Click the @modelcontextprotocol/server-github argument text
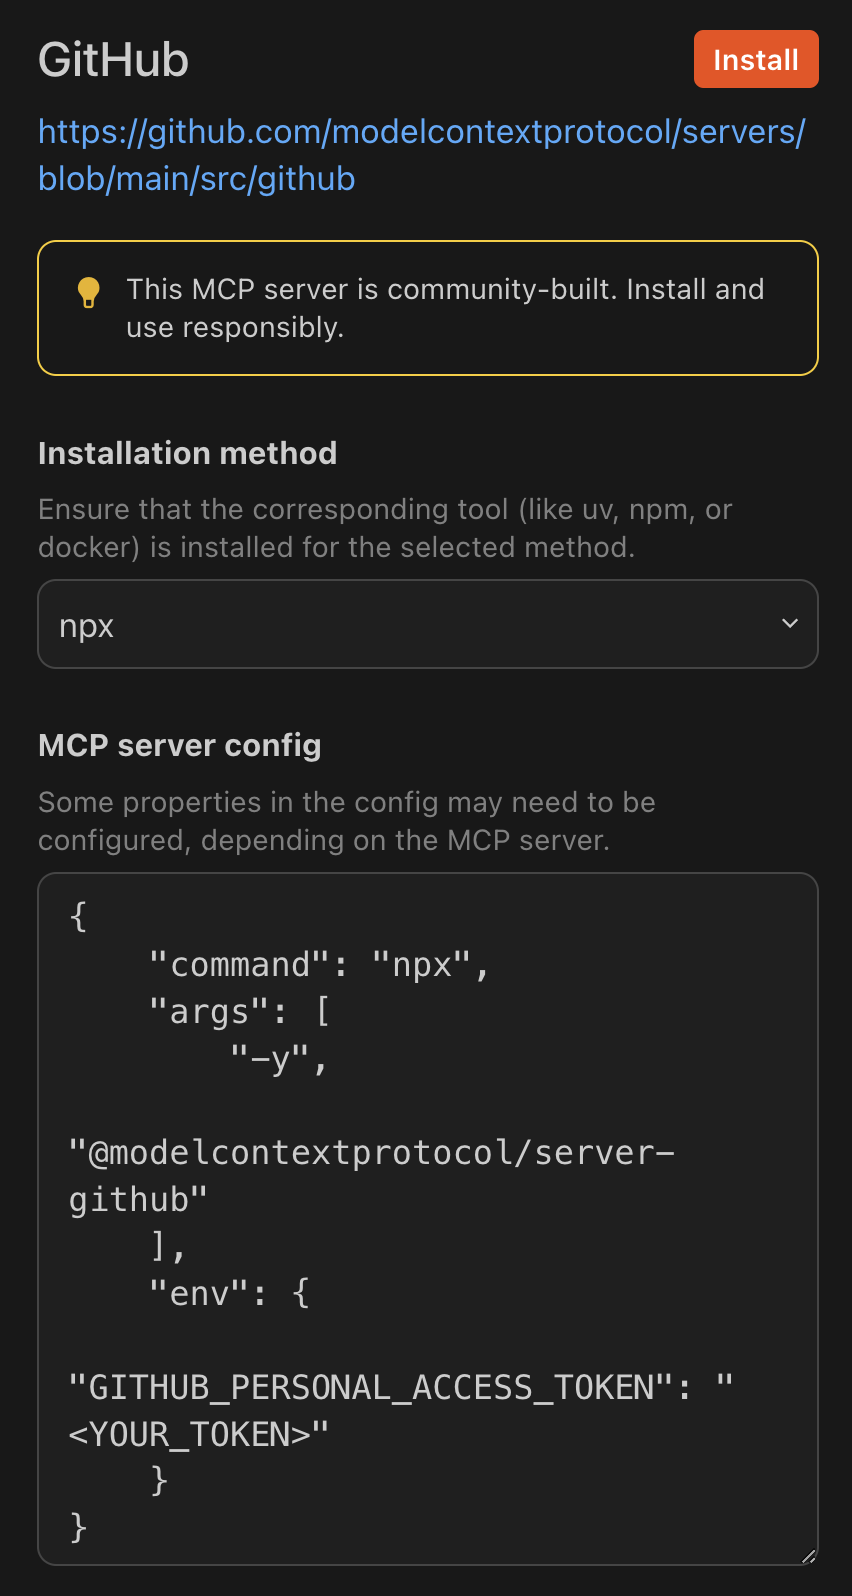Viewport: 852px width, 1596px height. click(x=370, y=1151)
